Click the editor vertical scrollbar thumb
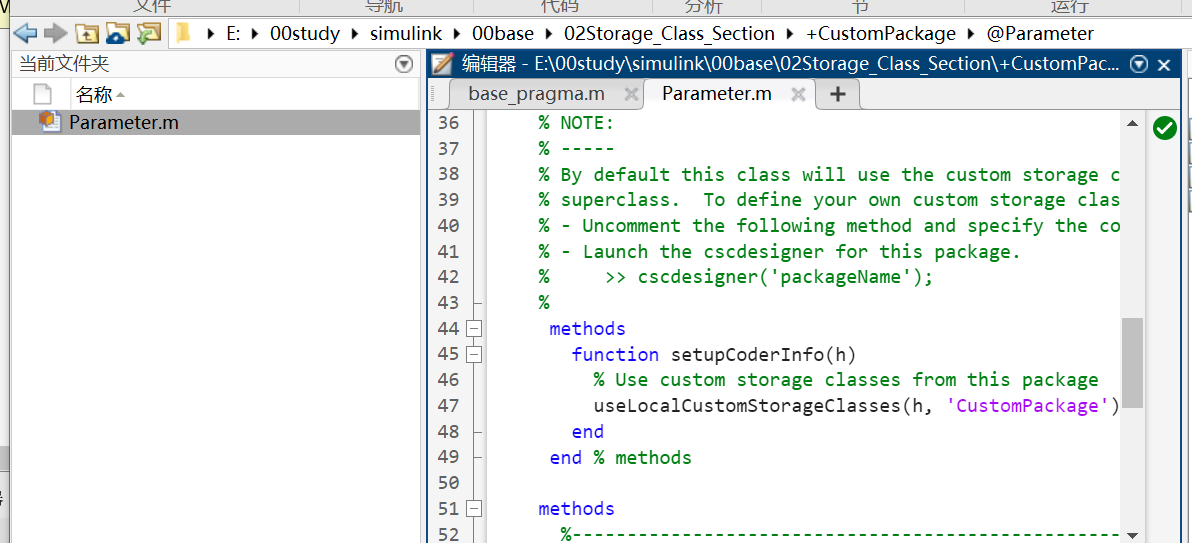1192x543 pixels. 1133,364
